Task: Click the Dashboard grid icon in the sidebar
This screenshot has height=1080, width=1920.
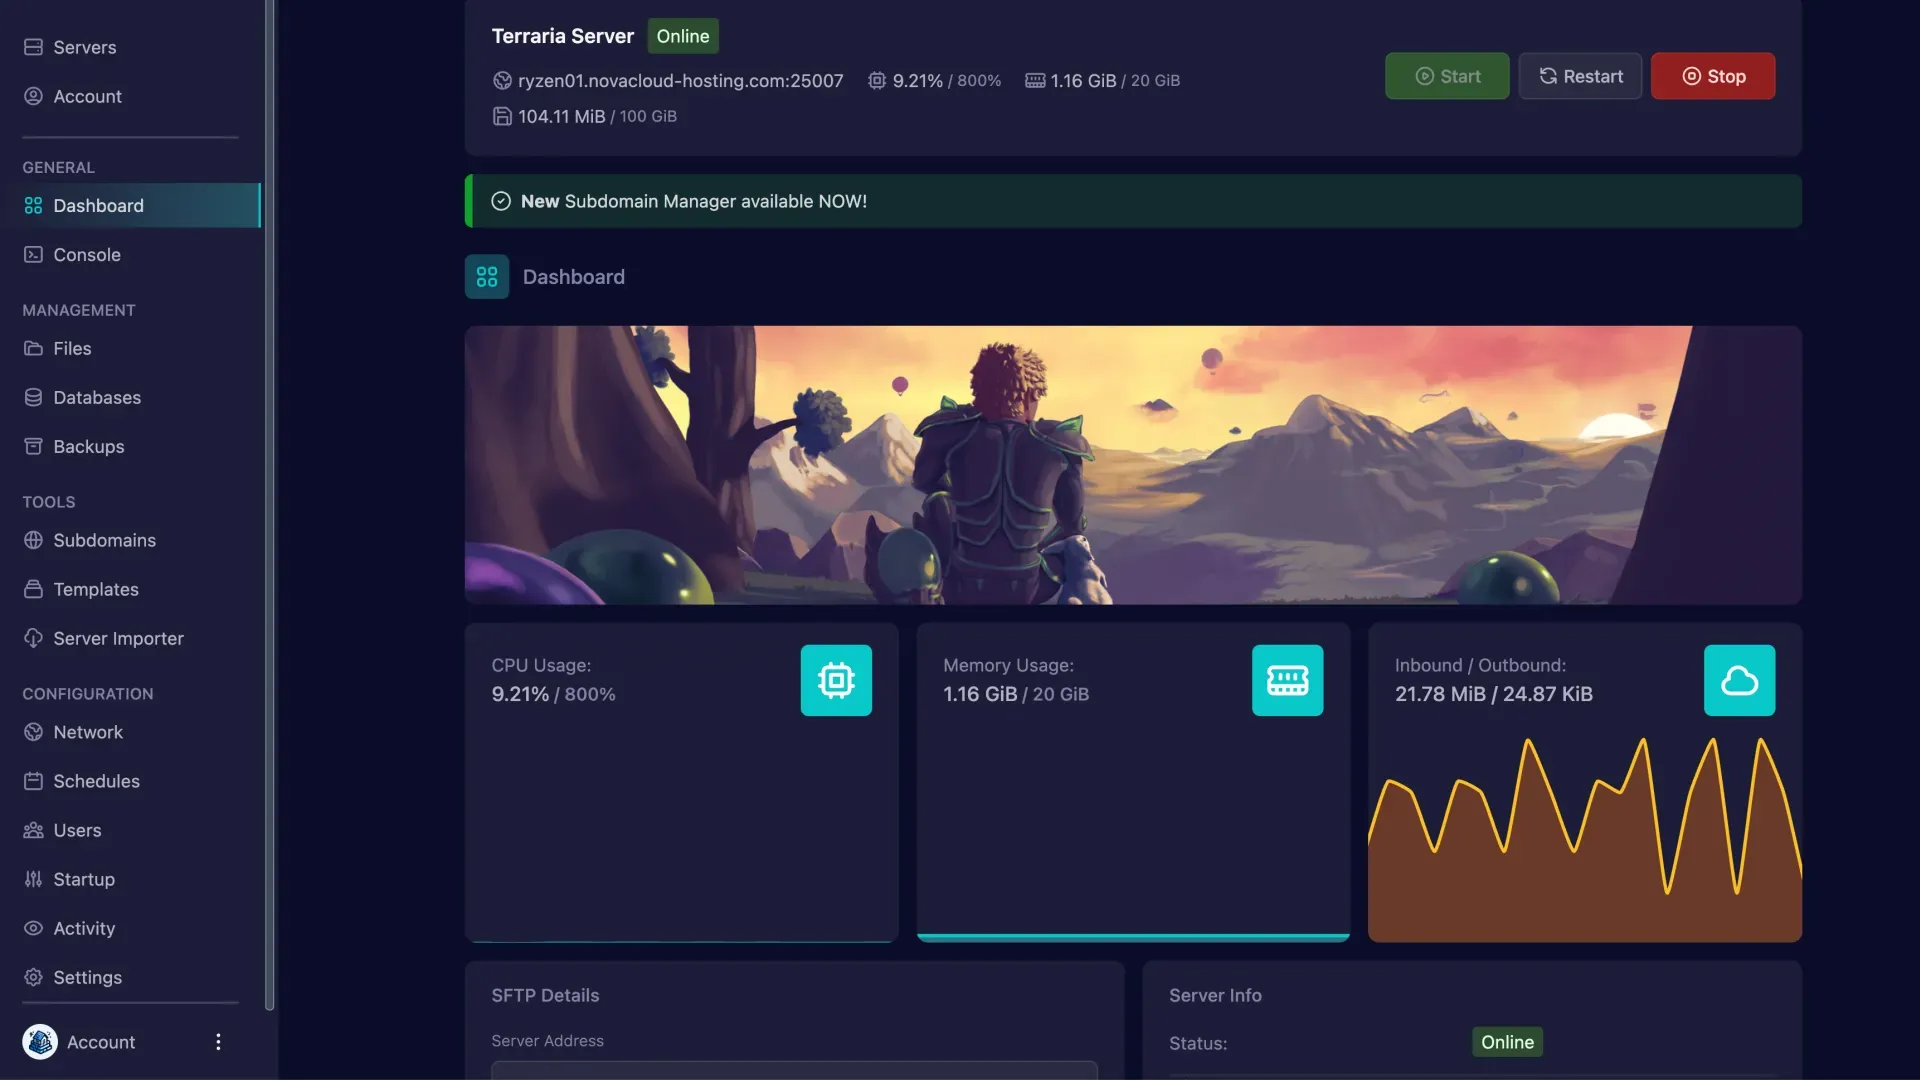Action: pos(33,205)
